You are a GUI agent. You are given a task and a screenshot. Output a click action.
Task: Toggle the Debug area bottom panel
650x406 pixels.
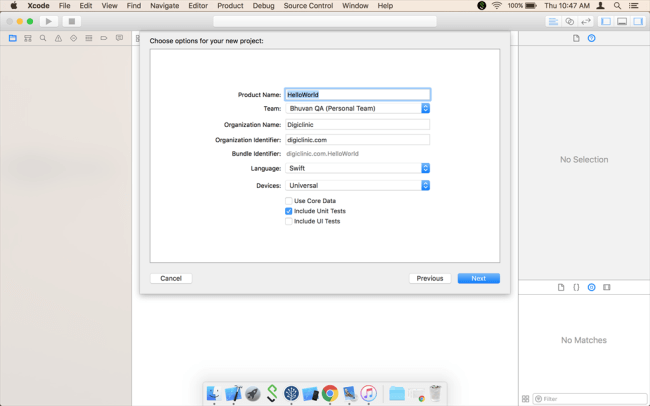622,22
